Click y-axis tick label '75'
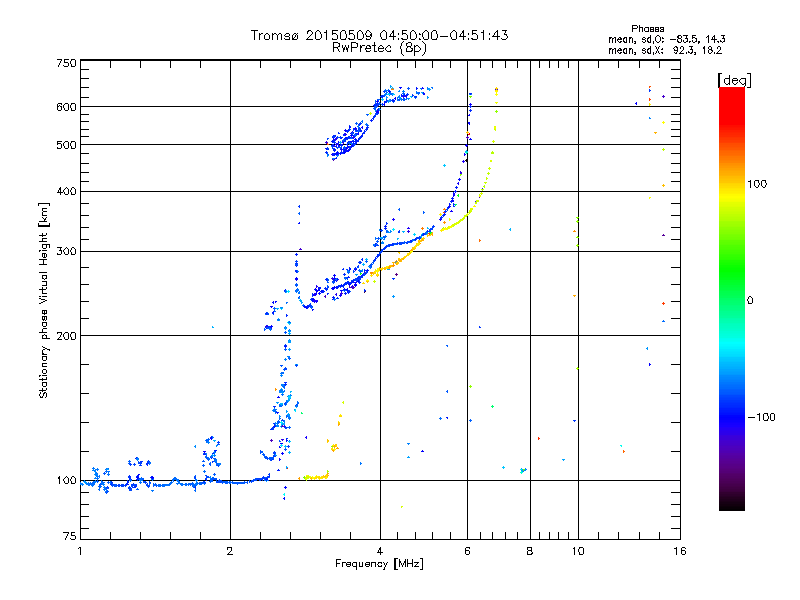Viewport: 800px width, 600px height. tap(70, 536)
